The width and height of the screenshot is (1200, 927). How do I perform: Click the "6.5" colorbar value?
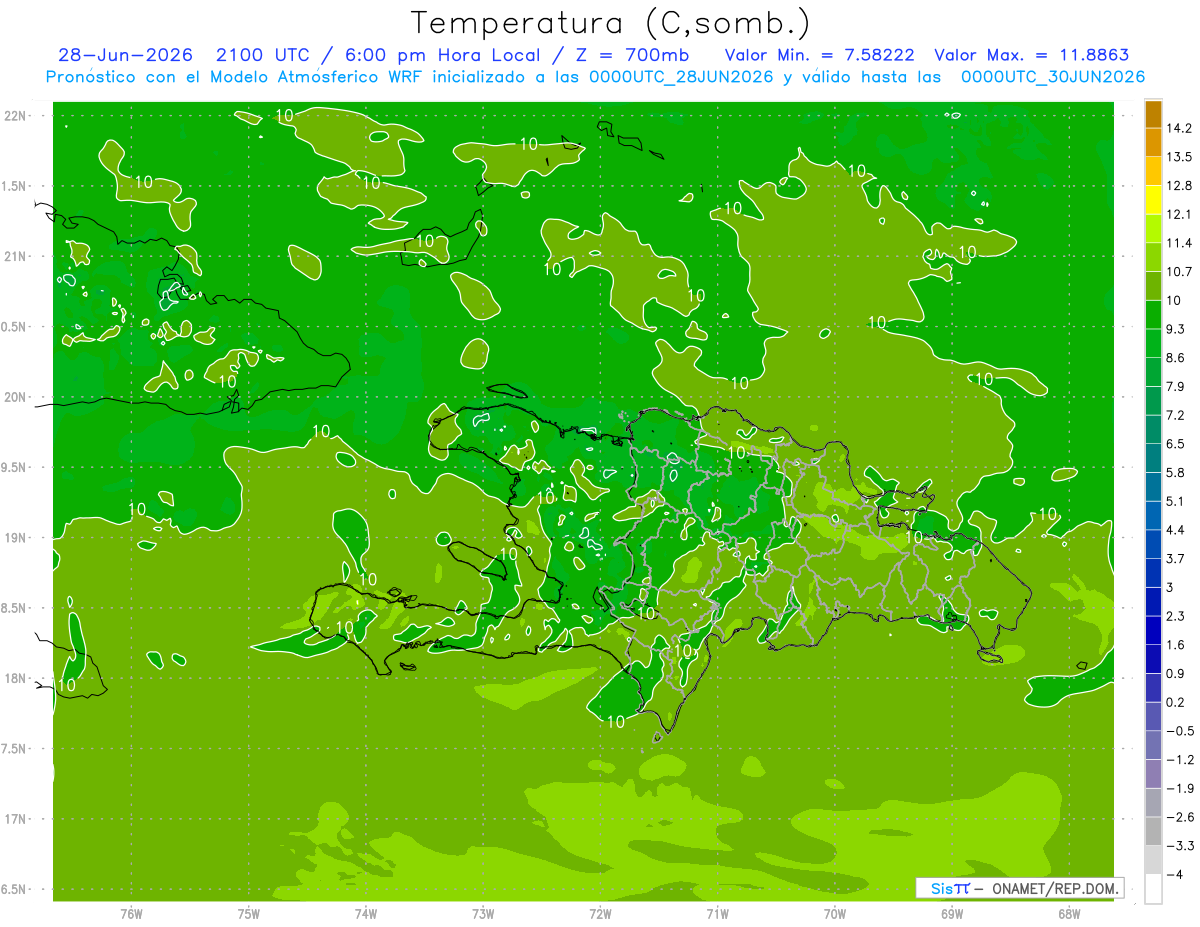coord(1175,444)
